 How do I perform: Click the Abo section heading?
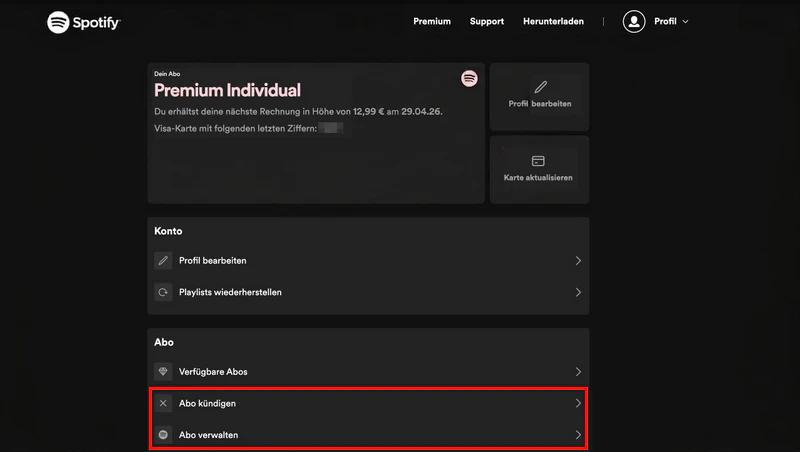click(x=164, y=342)
